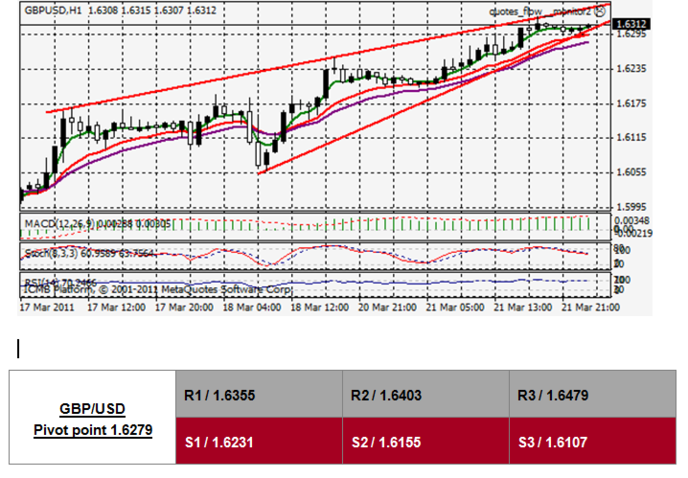This screenshot has height=478, width=688.
Task: Click the 20 Mar 21:00 time axis label
Action: (x=386, y=309)
